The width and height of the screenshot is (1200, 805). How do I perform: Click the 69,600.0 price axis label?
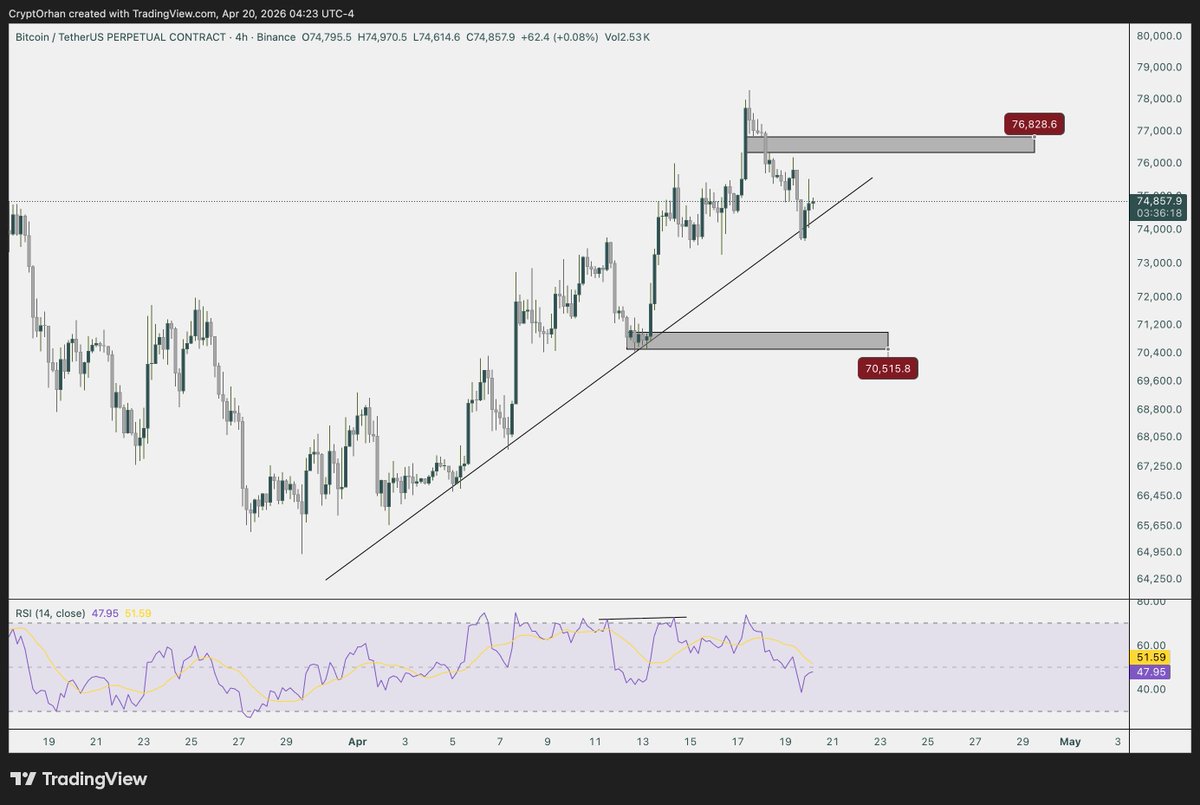pos(1160,381)
